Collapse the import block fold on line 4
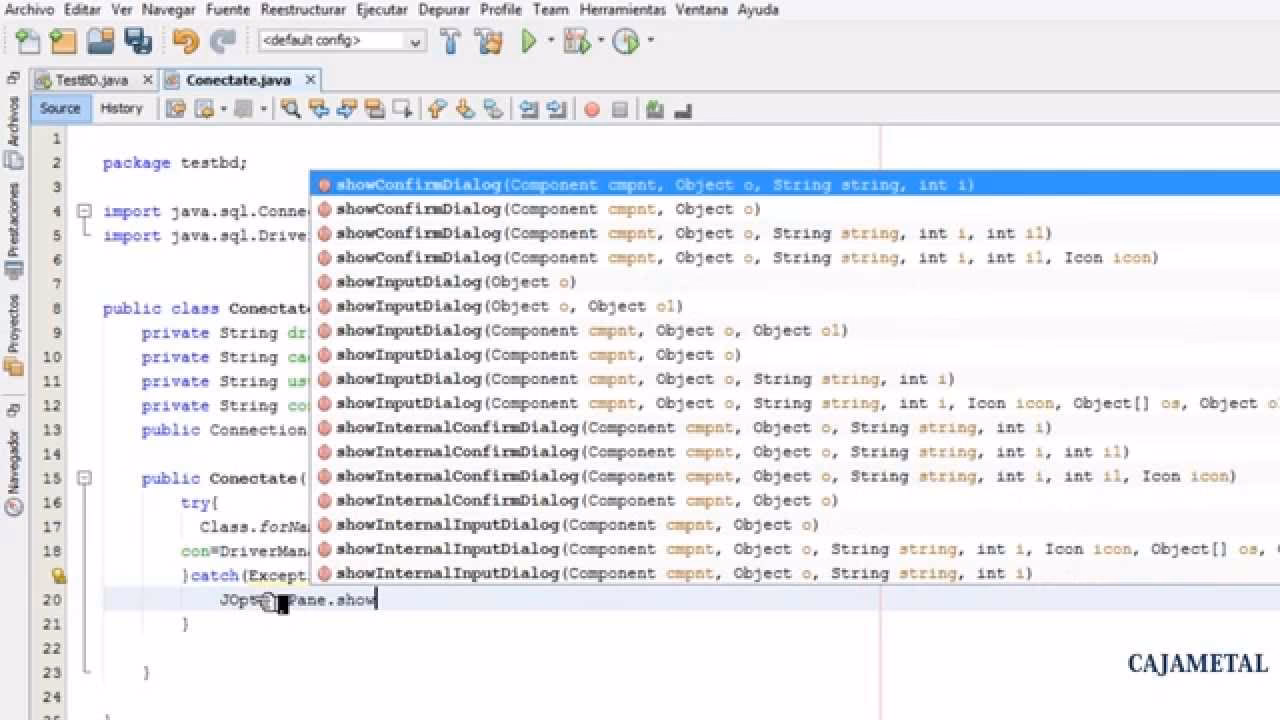1280x720 pixels. click(x=84, y=211)
